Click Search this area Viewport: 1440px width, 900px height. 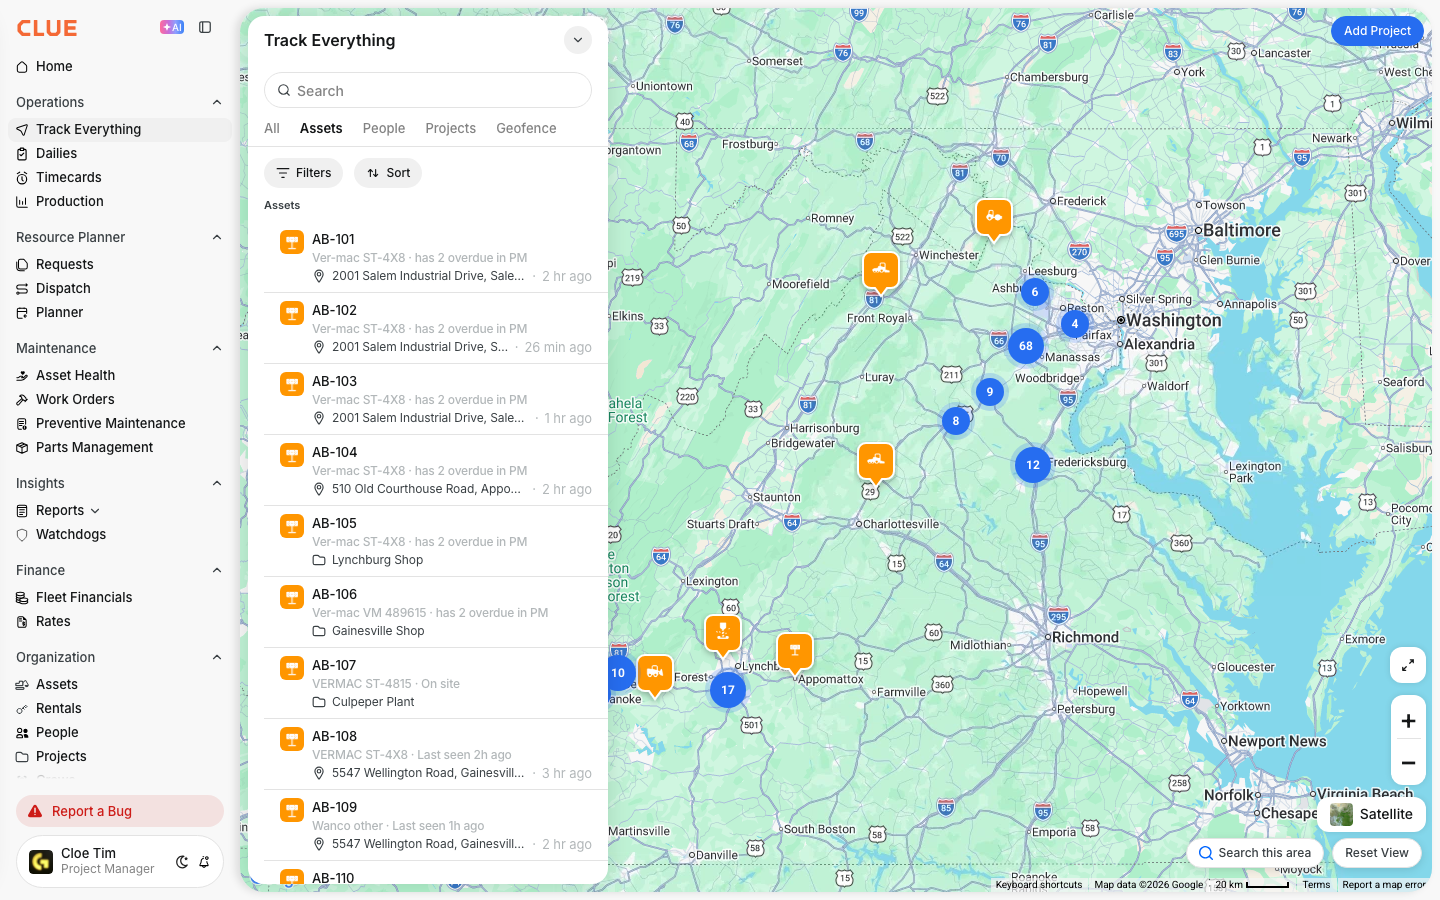[x=1255, y=853]
